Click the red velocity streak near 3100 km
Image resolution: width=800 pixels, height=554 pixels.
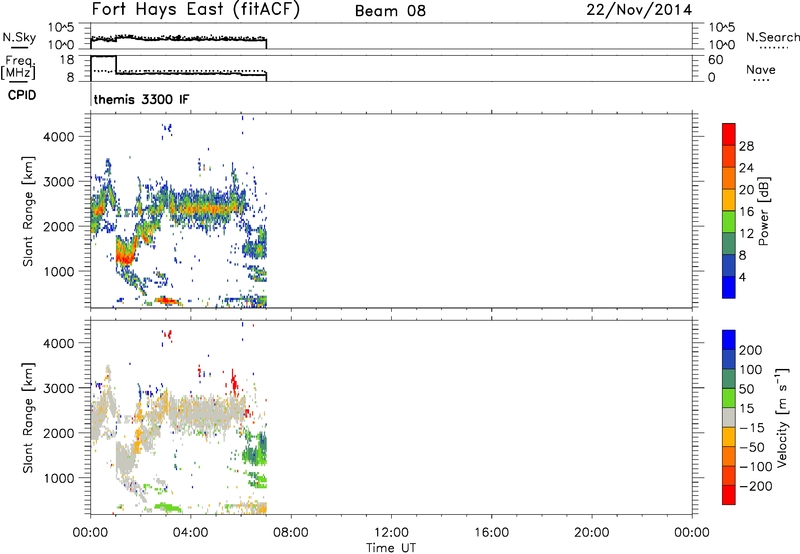point(234,382)
